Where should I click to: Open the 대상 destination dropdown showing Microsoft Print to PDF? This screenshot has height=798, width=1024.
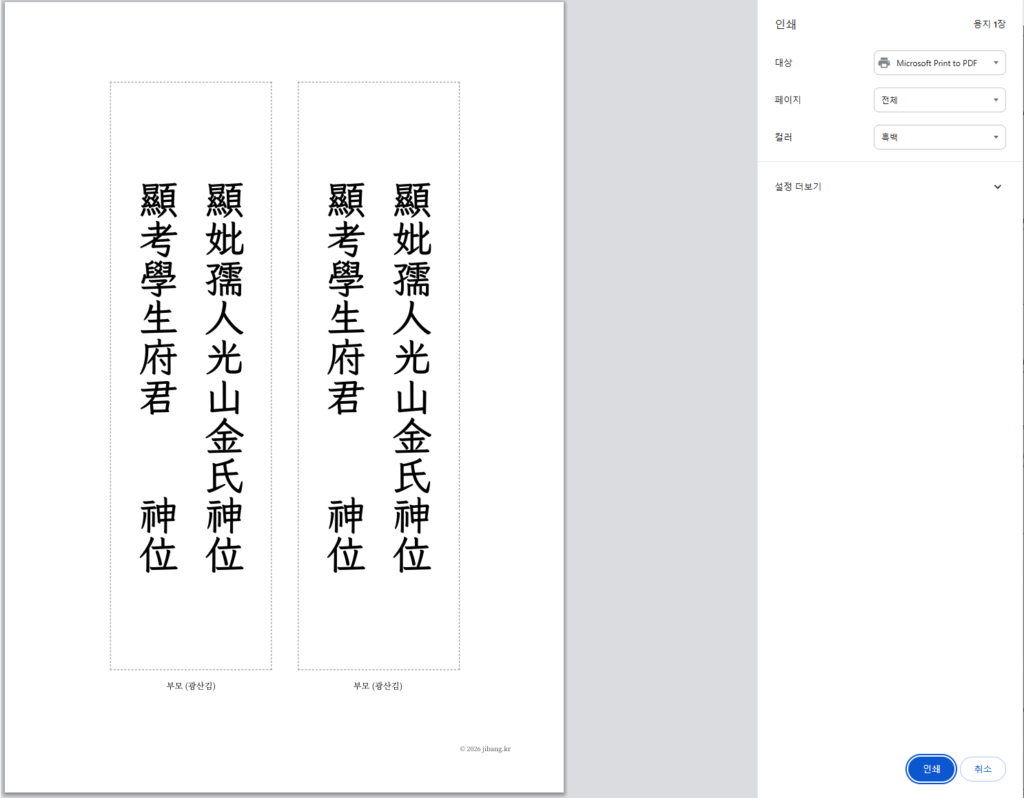click(938, 63)
